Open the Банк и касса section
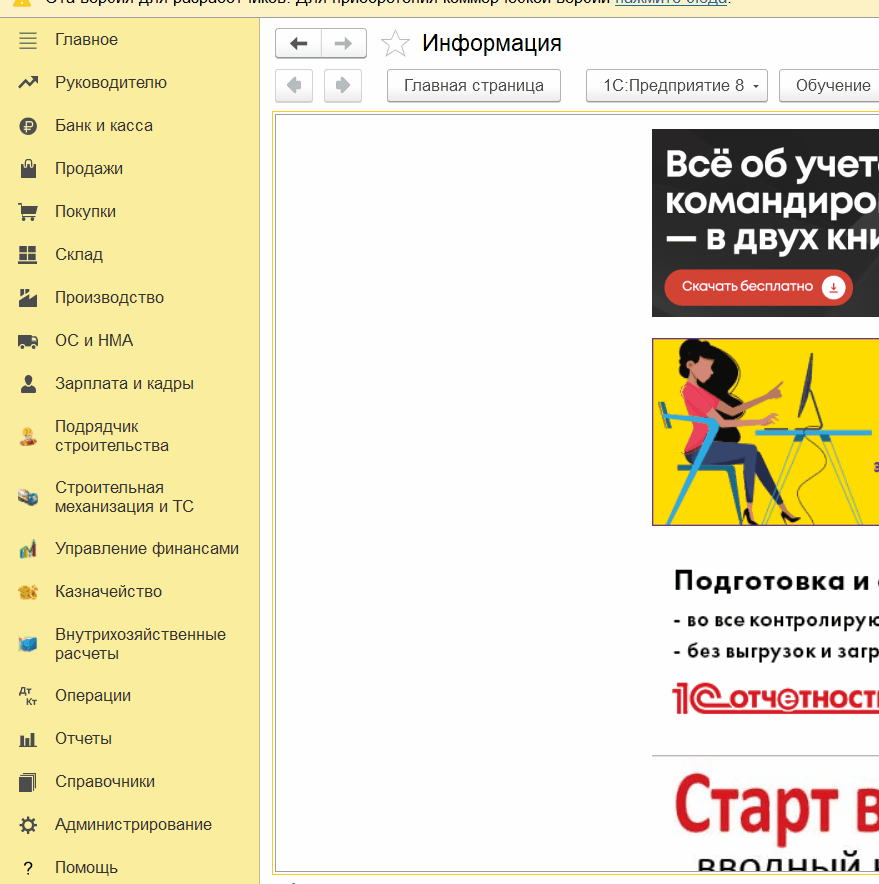879x884 pixels. (104, 126)
